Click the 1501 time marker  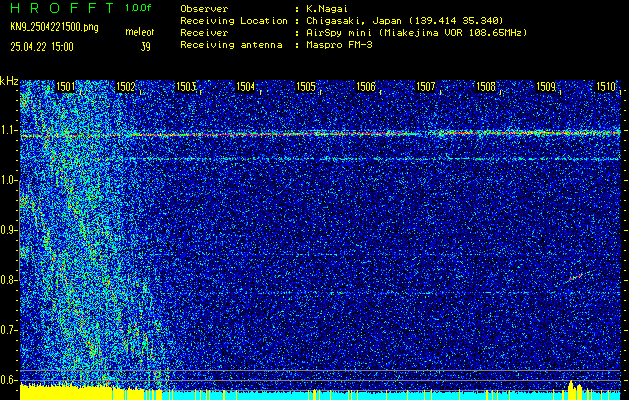tap(65, 87)
